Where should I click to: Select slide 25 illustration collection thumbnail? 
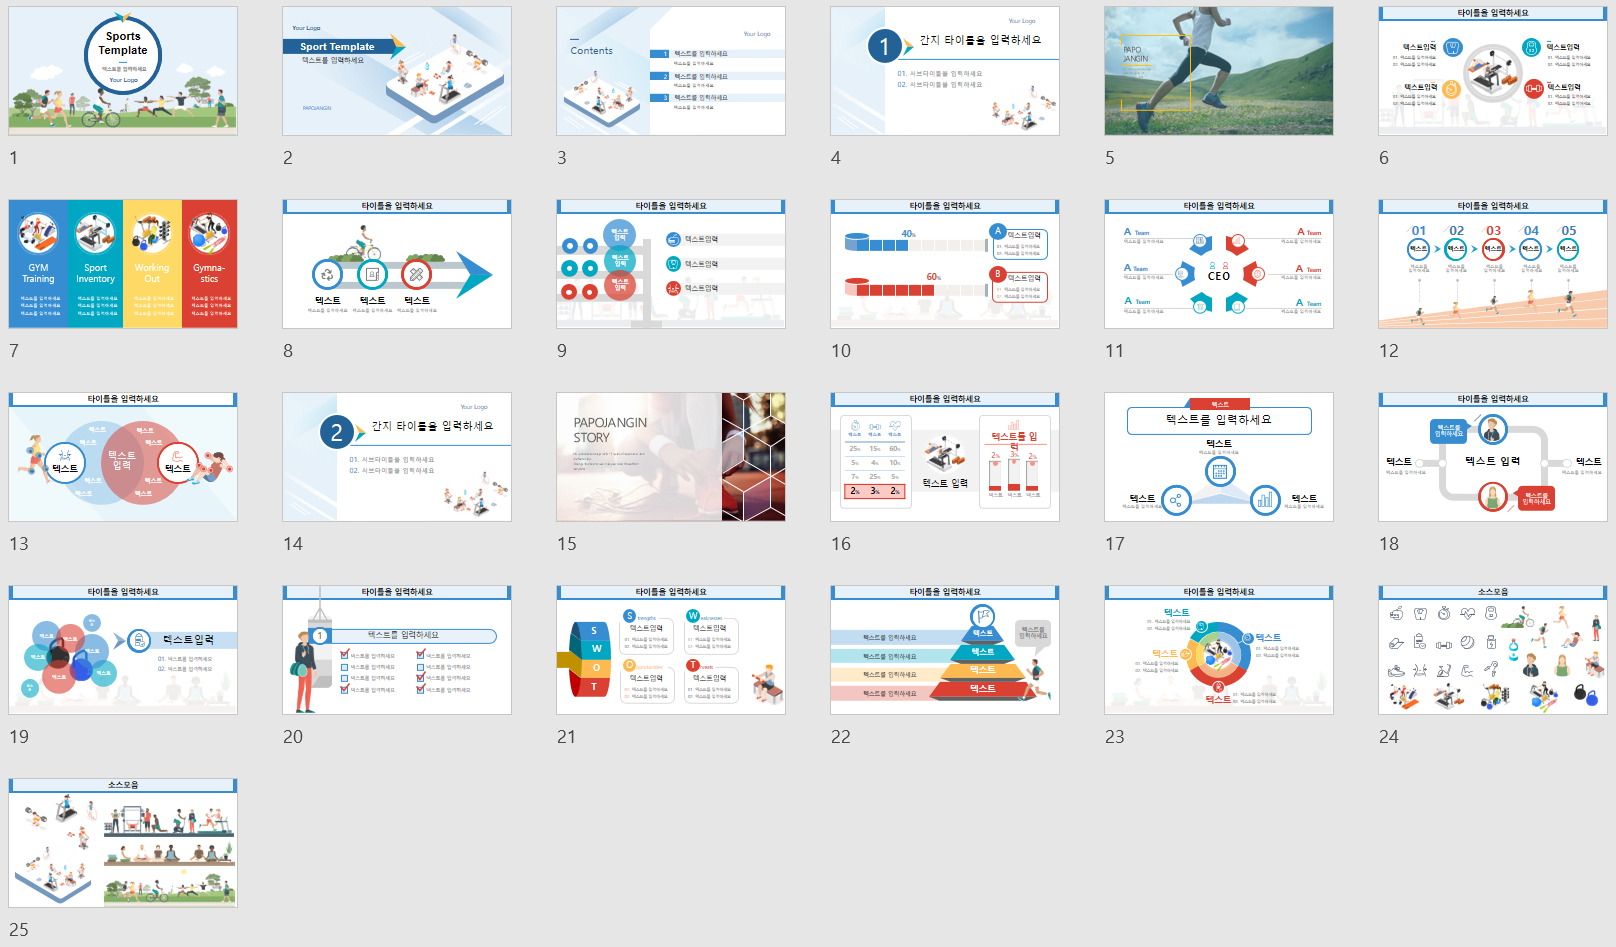(123, 843)
